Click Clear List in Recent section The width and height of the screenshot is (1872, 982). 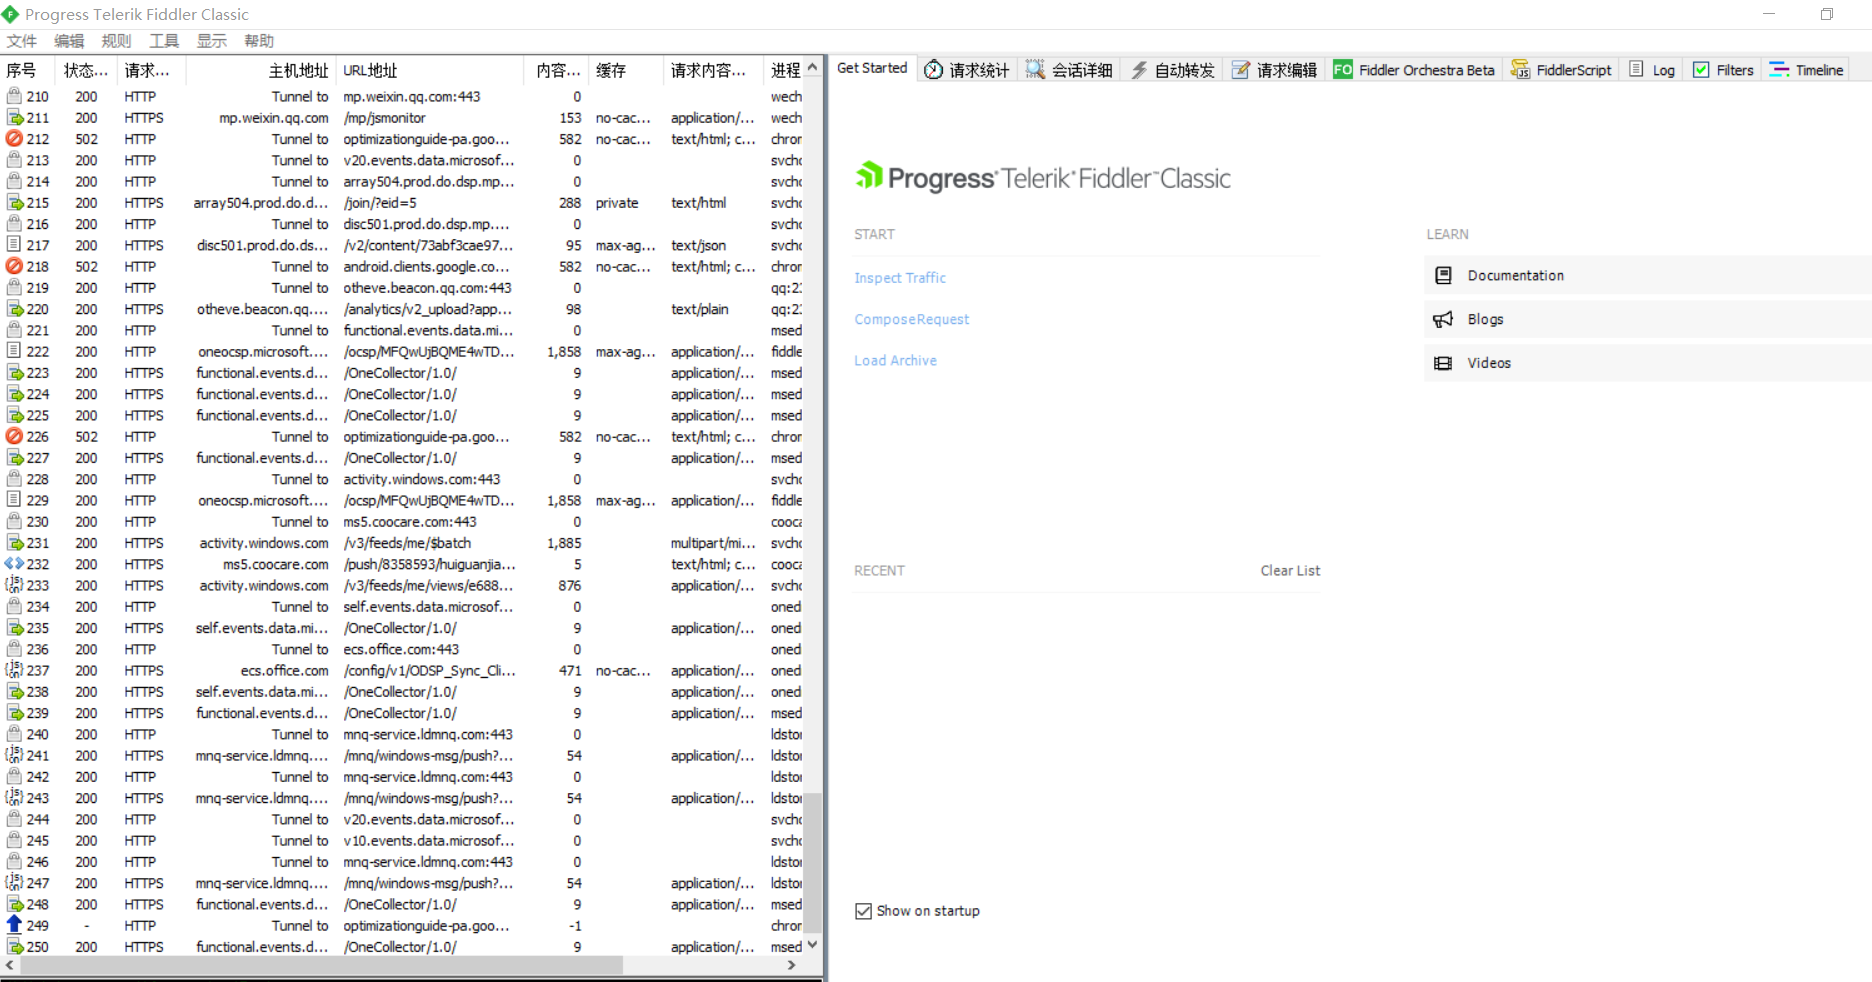coord(1290,570)
